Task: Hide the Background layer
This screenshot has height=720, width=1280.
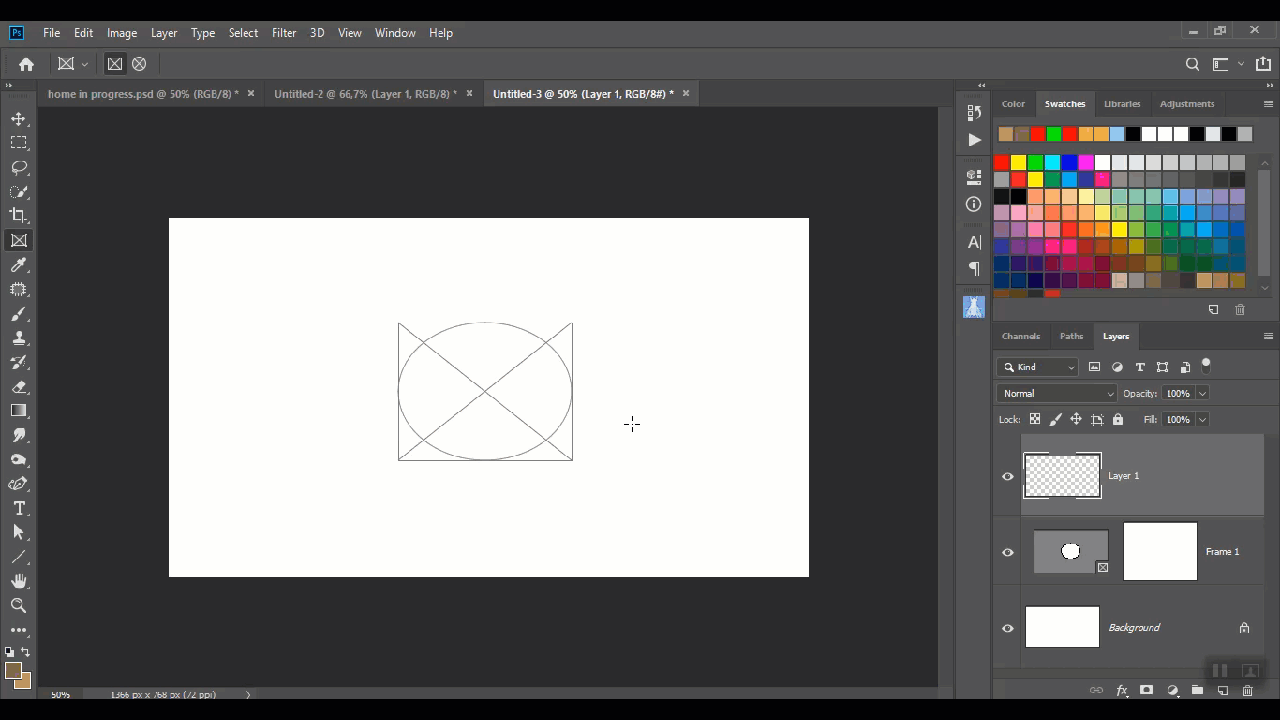Action: pos(1008,628)
